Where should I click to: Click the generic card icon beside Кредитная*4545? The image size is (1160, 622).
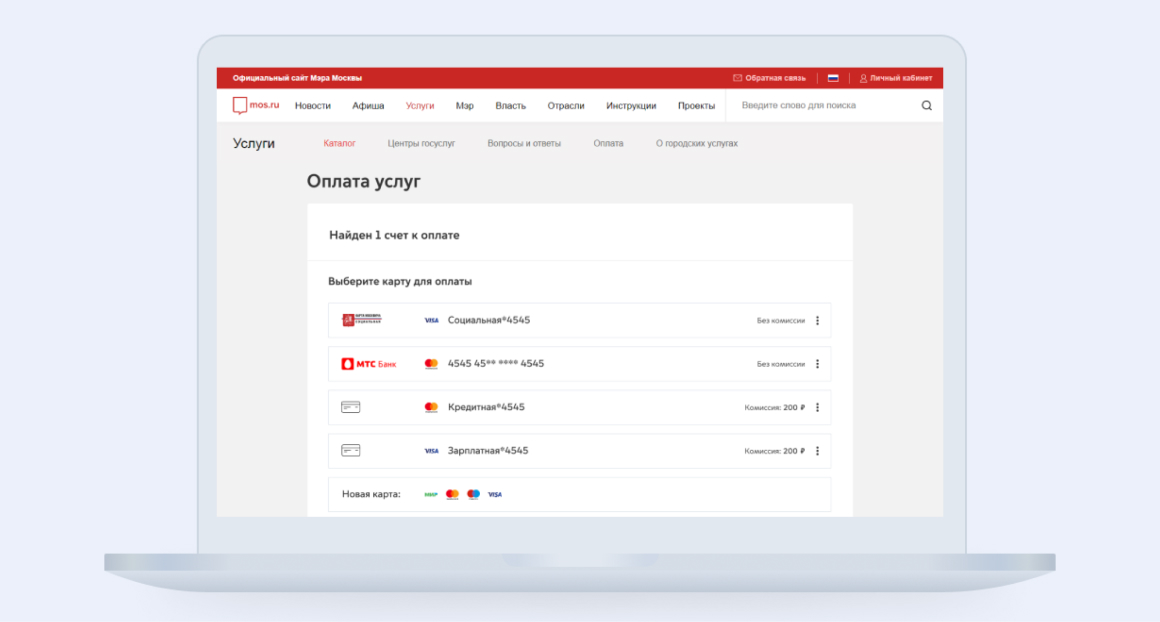[351, 407]
